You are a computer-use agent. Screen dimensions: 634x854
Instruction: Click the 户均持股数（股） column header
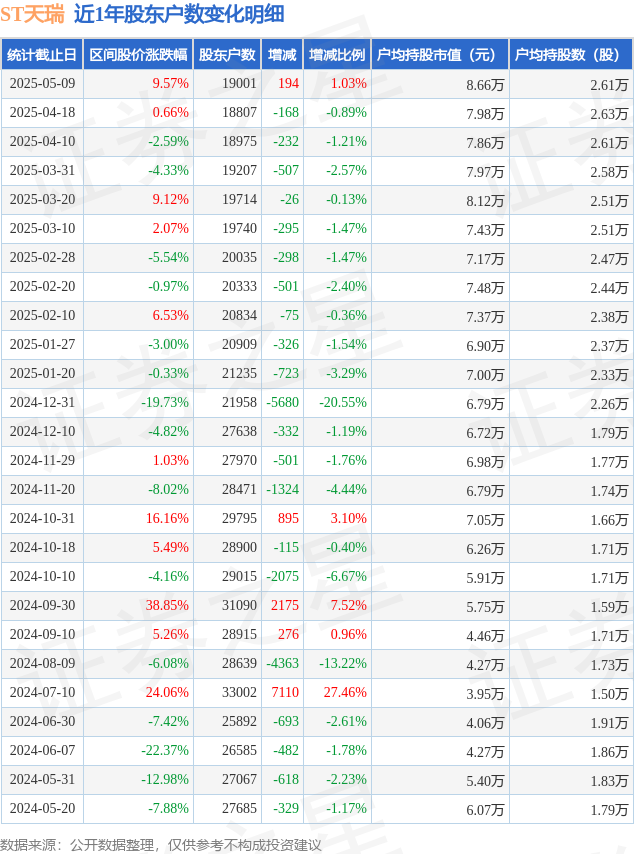(x=571, y=54)
